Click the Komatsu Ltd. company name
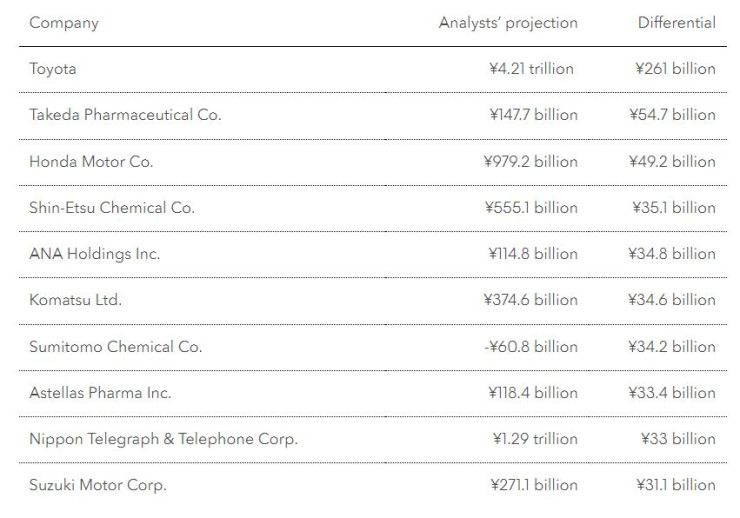This screenshot has width=740, height=518. click(x=76, y=300)
